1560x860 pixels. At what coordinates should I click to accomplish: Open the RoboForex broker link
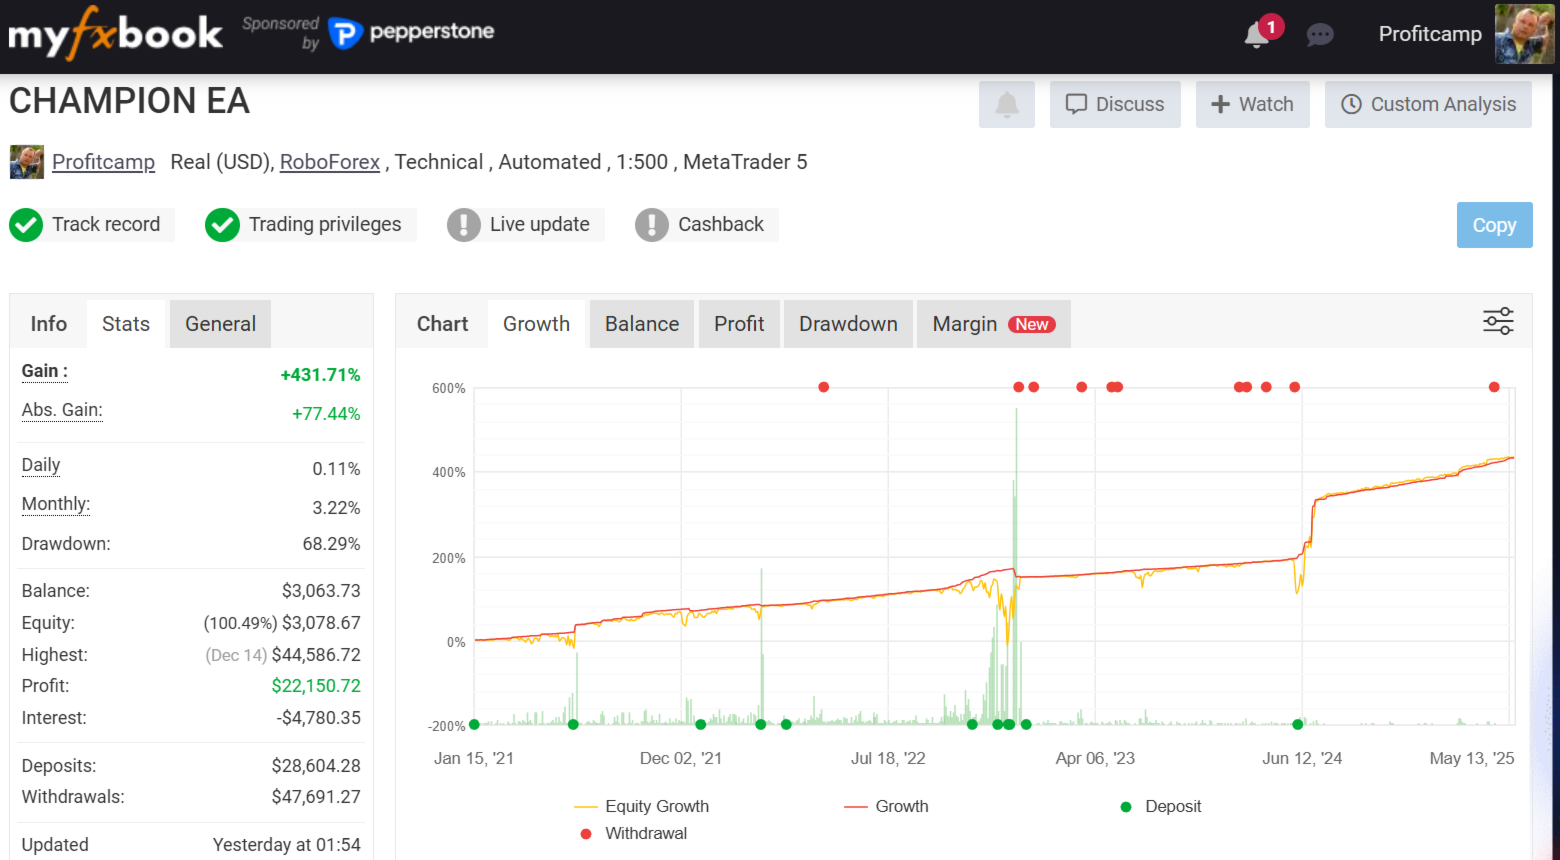tap(330, 162)
